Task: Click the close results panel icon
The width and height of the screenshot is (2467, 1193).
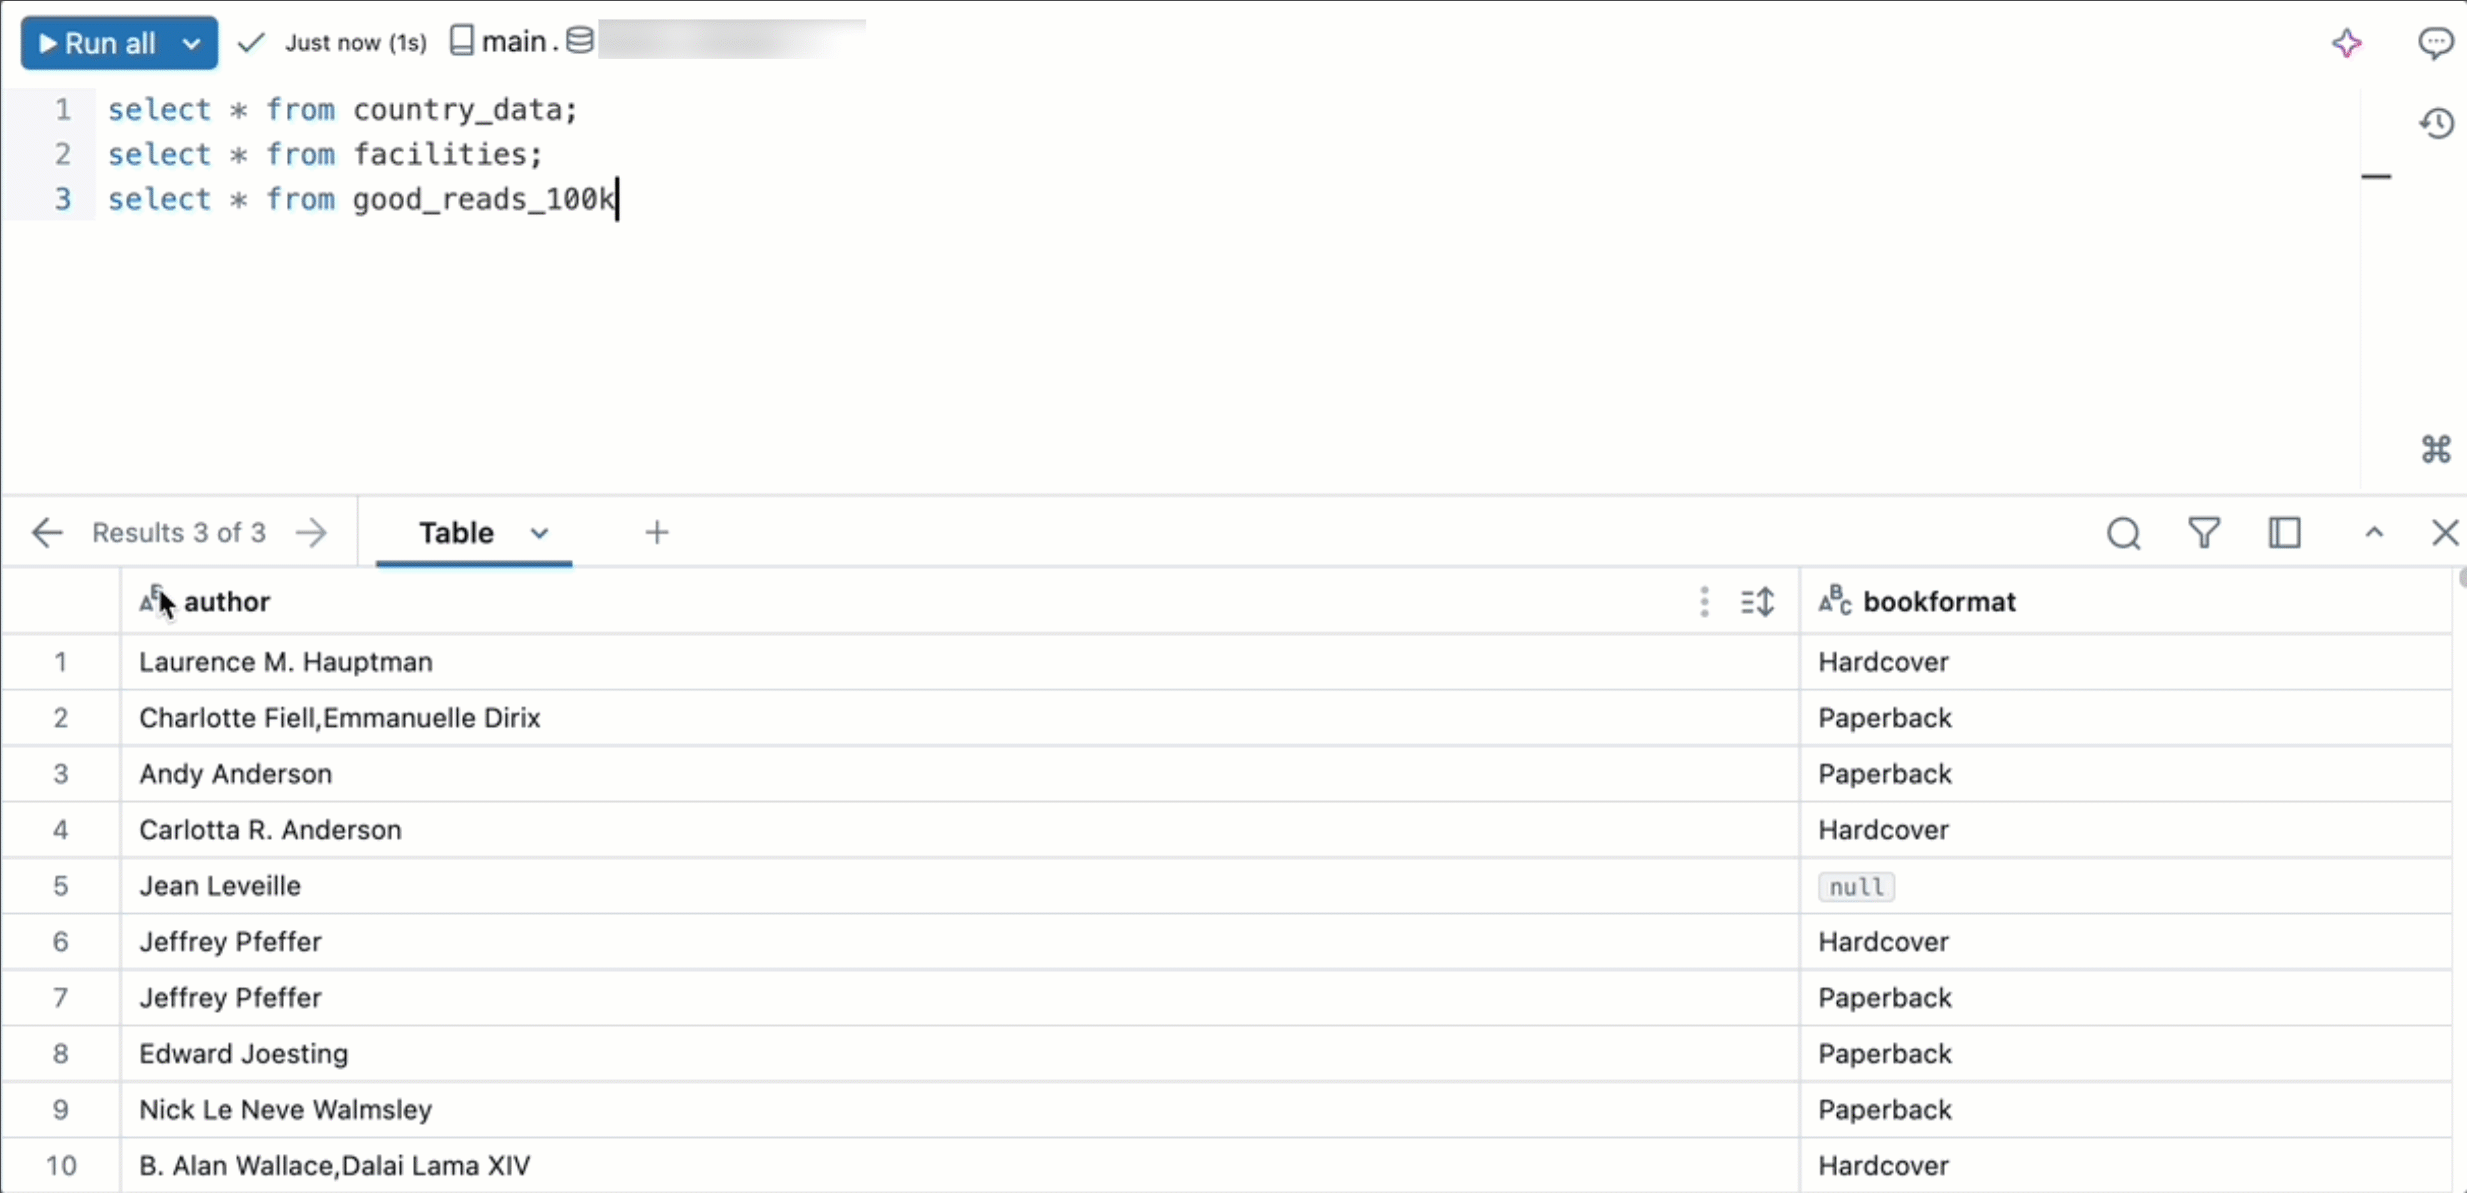Action: point(2445,532)
